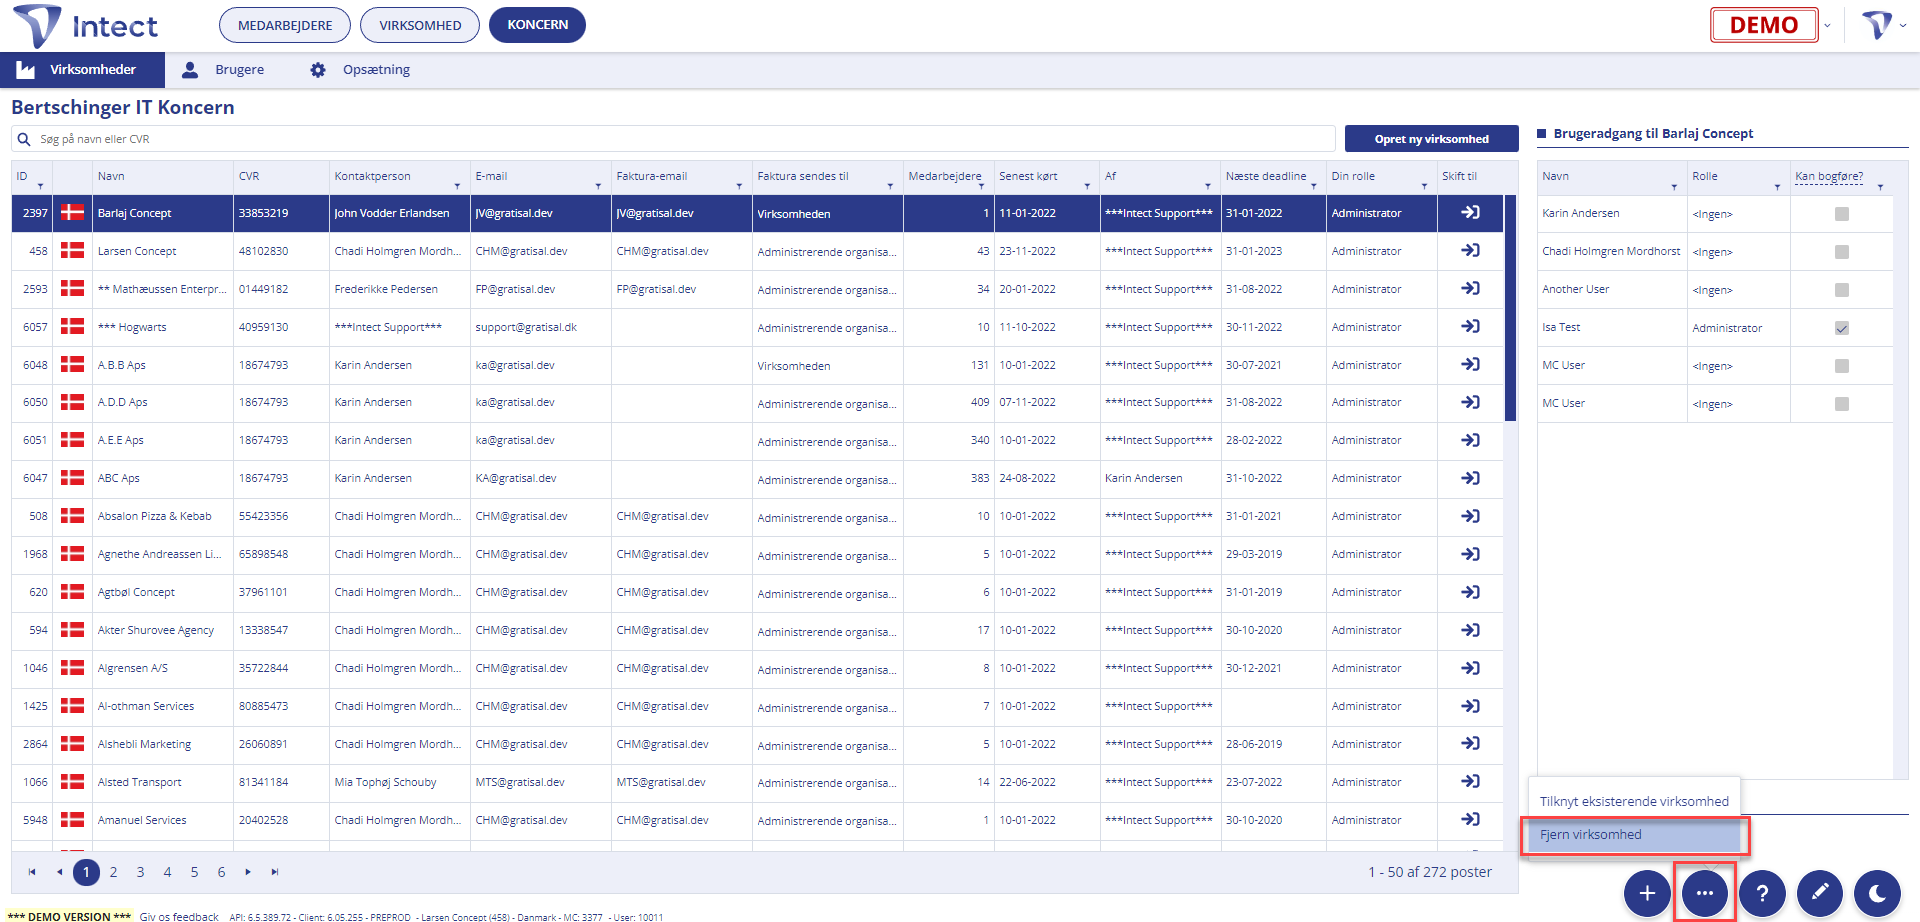Select the Agtbøl Concept row name
The width and height of the screenshot is (1920, 922).
point(136,592)
